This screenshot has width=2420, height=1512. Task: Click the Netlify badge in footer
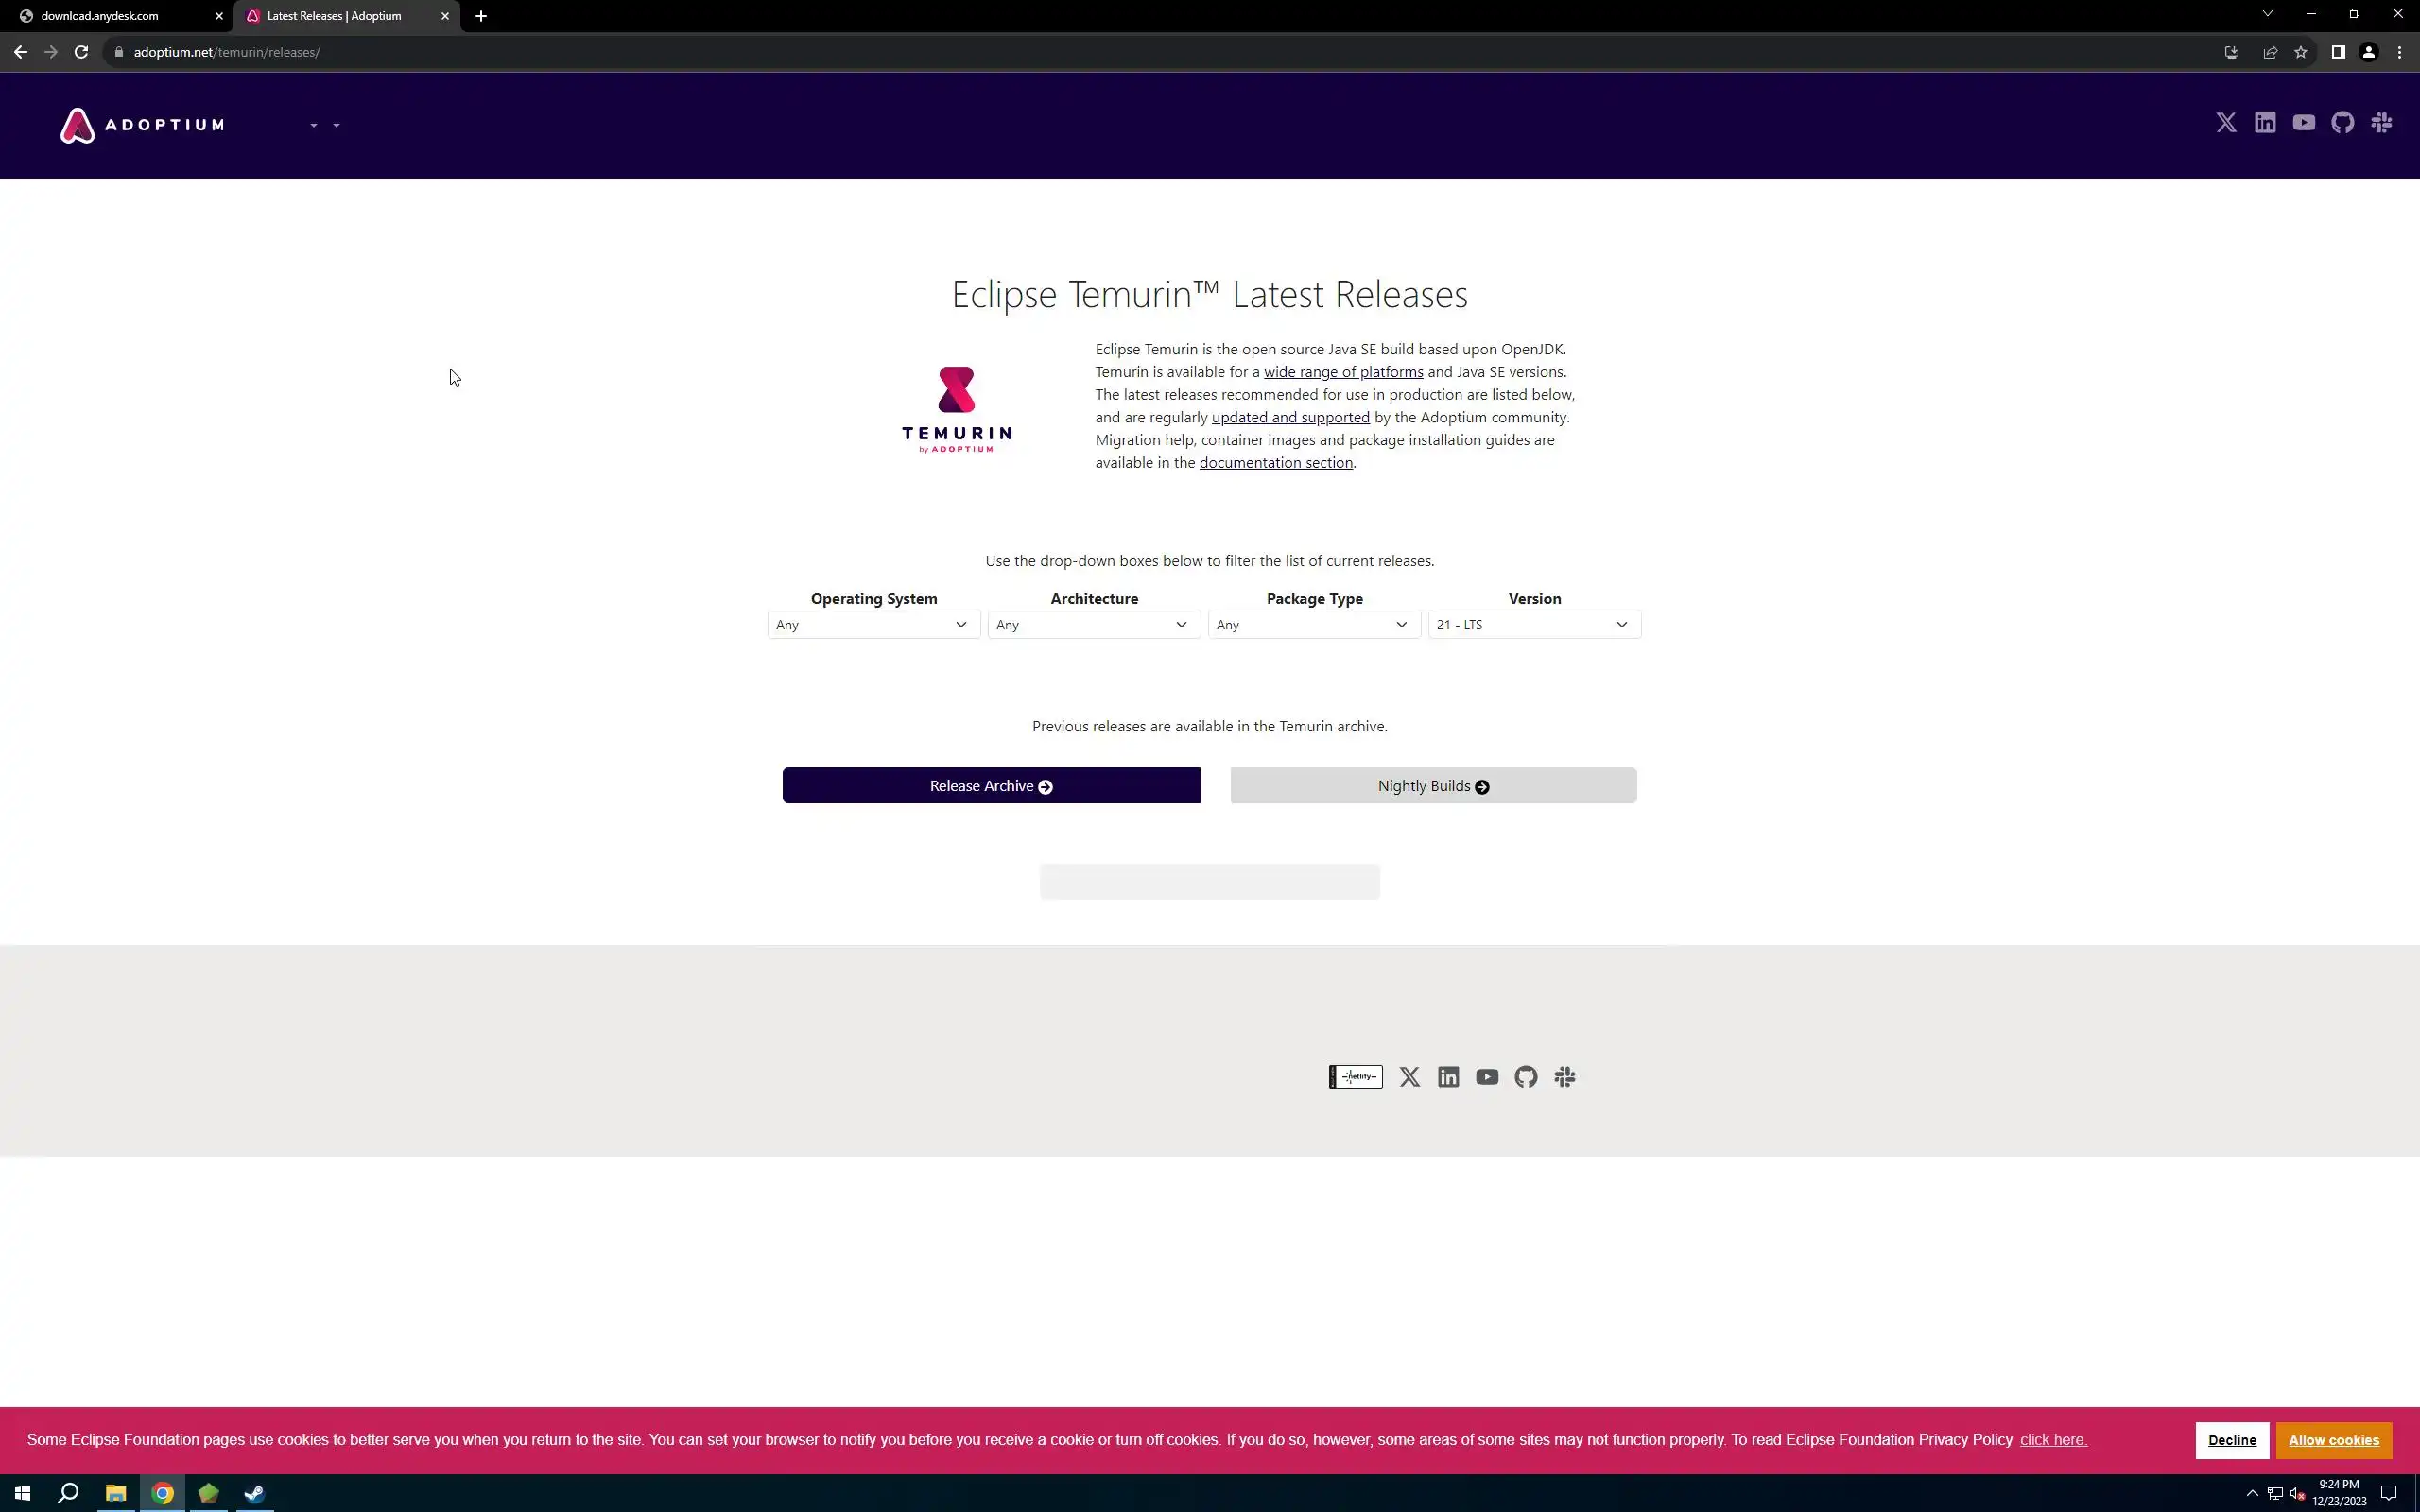point(1355,1077)
